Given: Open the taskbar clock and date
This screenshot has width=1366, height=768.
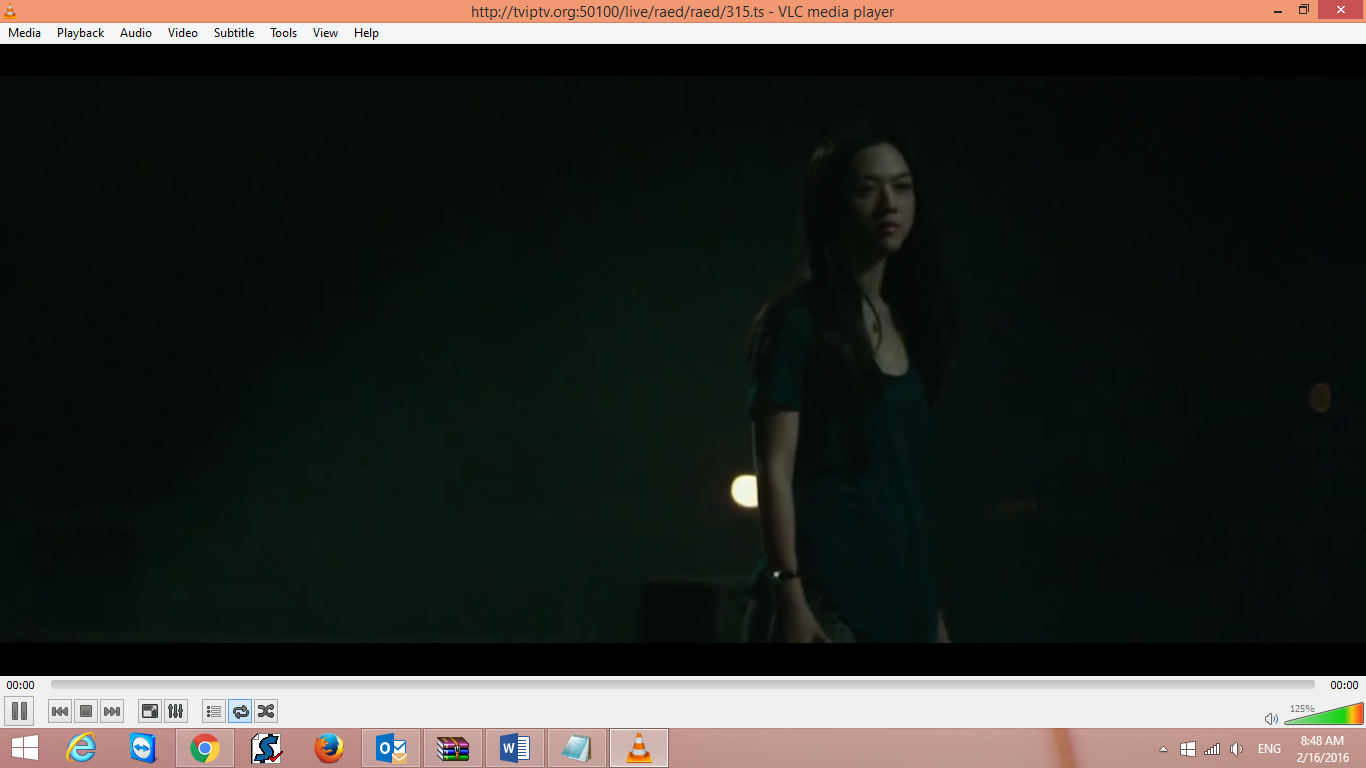Looking at the screenshot, I should (1323, 749).
